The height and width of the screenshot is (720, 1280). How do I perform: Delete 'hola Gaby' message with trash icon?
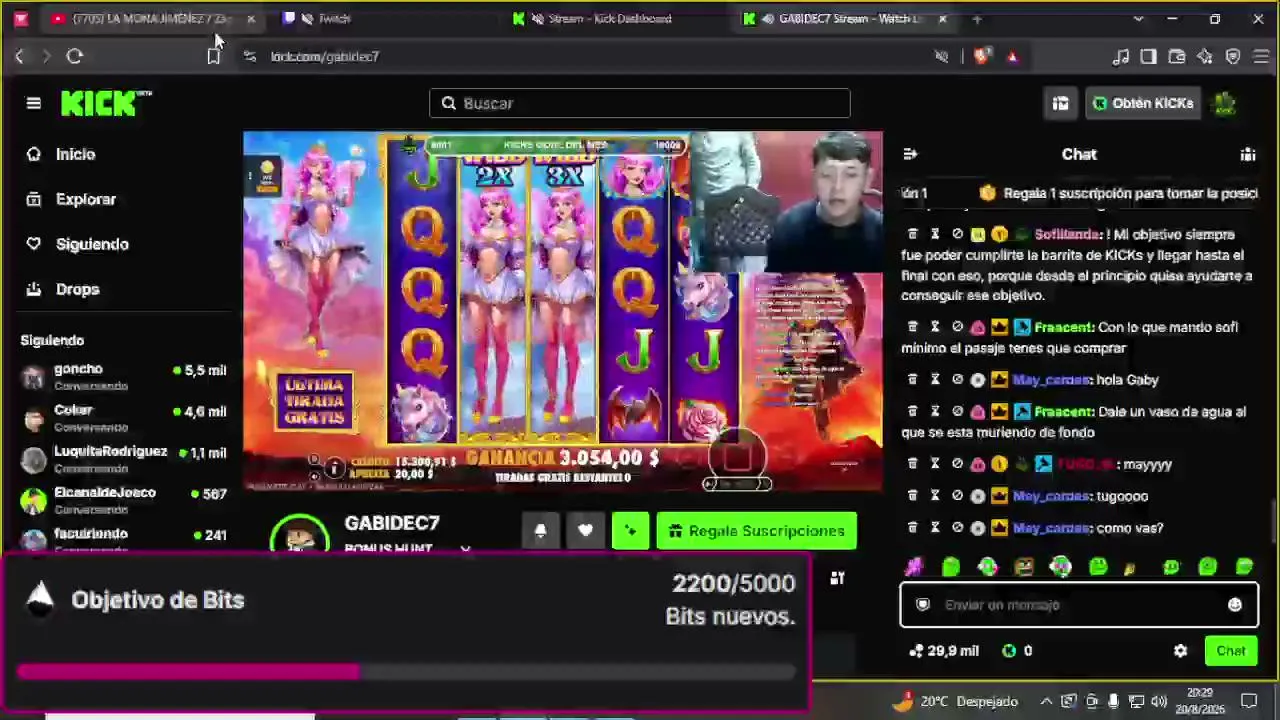click(912, 380)
